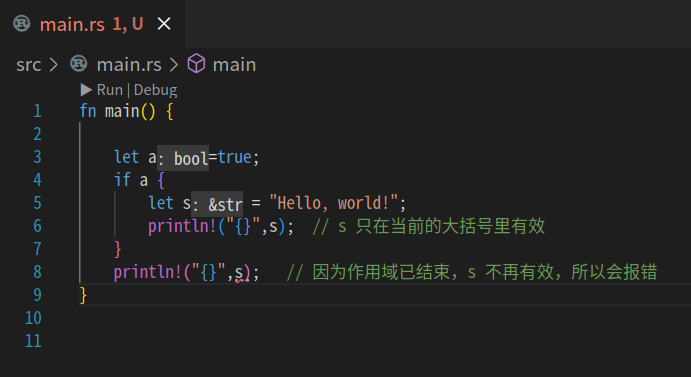
Task: Click line number 1 in the gutter
Action: click(37, 111)
